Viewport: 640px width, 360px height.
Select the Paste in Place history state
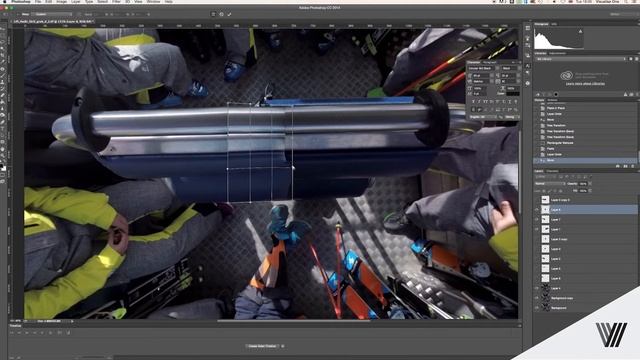coord(556,108)
